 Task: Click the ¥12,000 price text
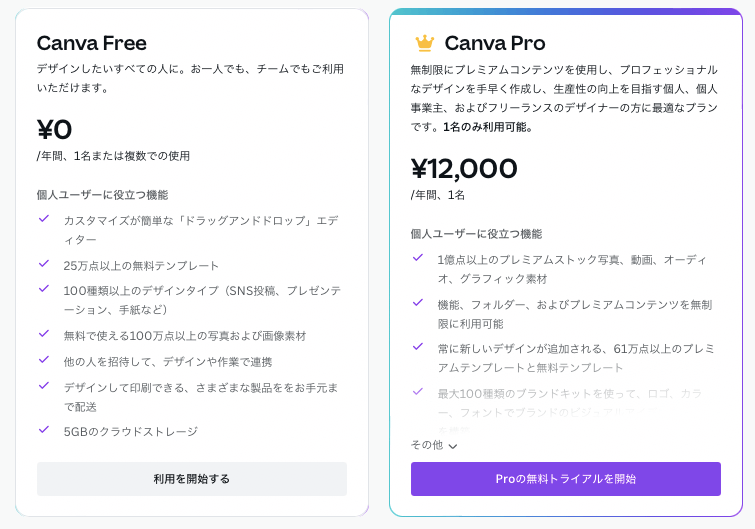click(x=464, y=168)
